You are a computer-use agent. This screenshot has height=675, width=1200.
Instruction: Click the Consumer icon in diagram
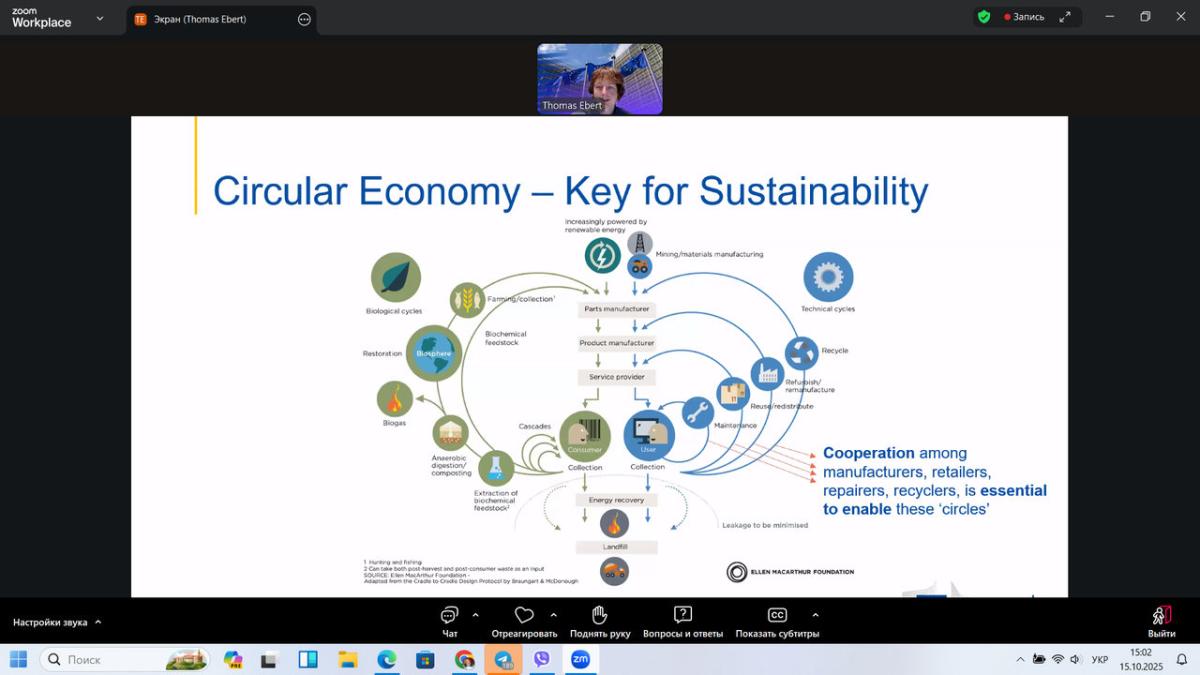coord(585,437)
